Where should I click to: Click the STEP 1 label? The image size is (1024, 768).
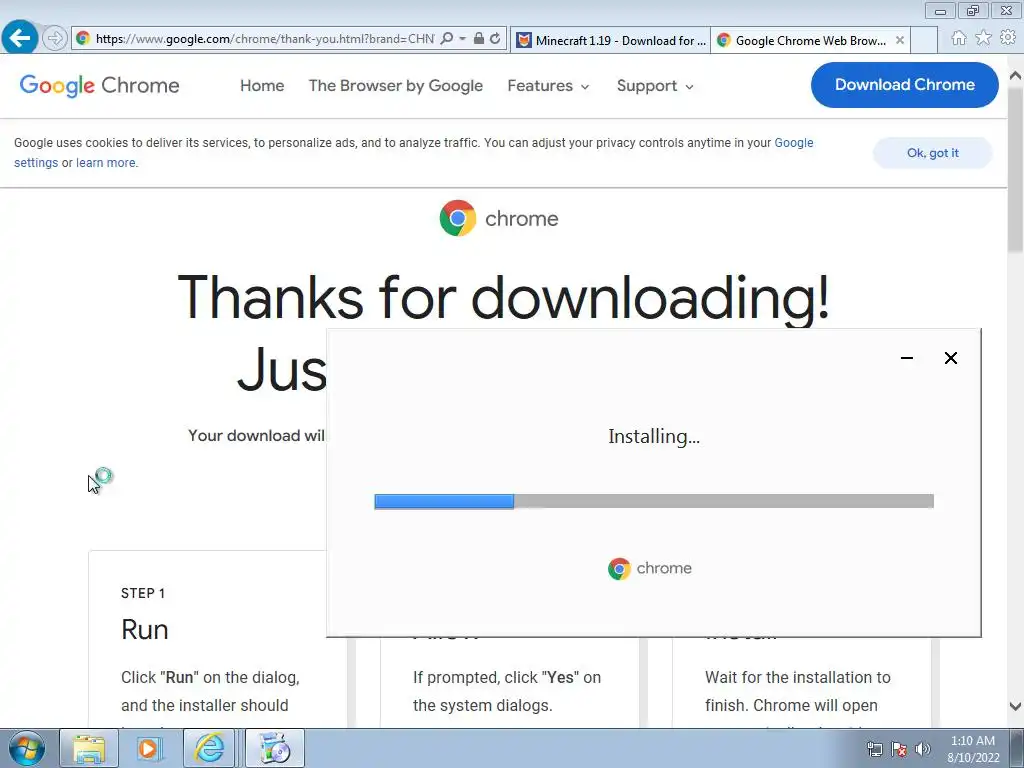point(143,593)
